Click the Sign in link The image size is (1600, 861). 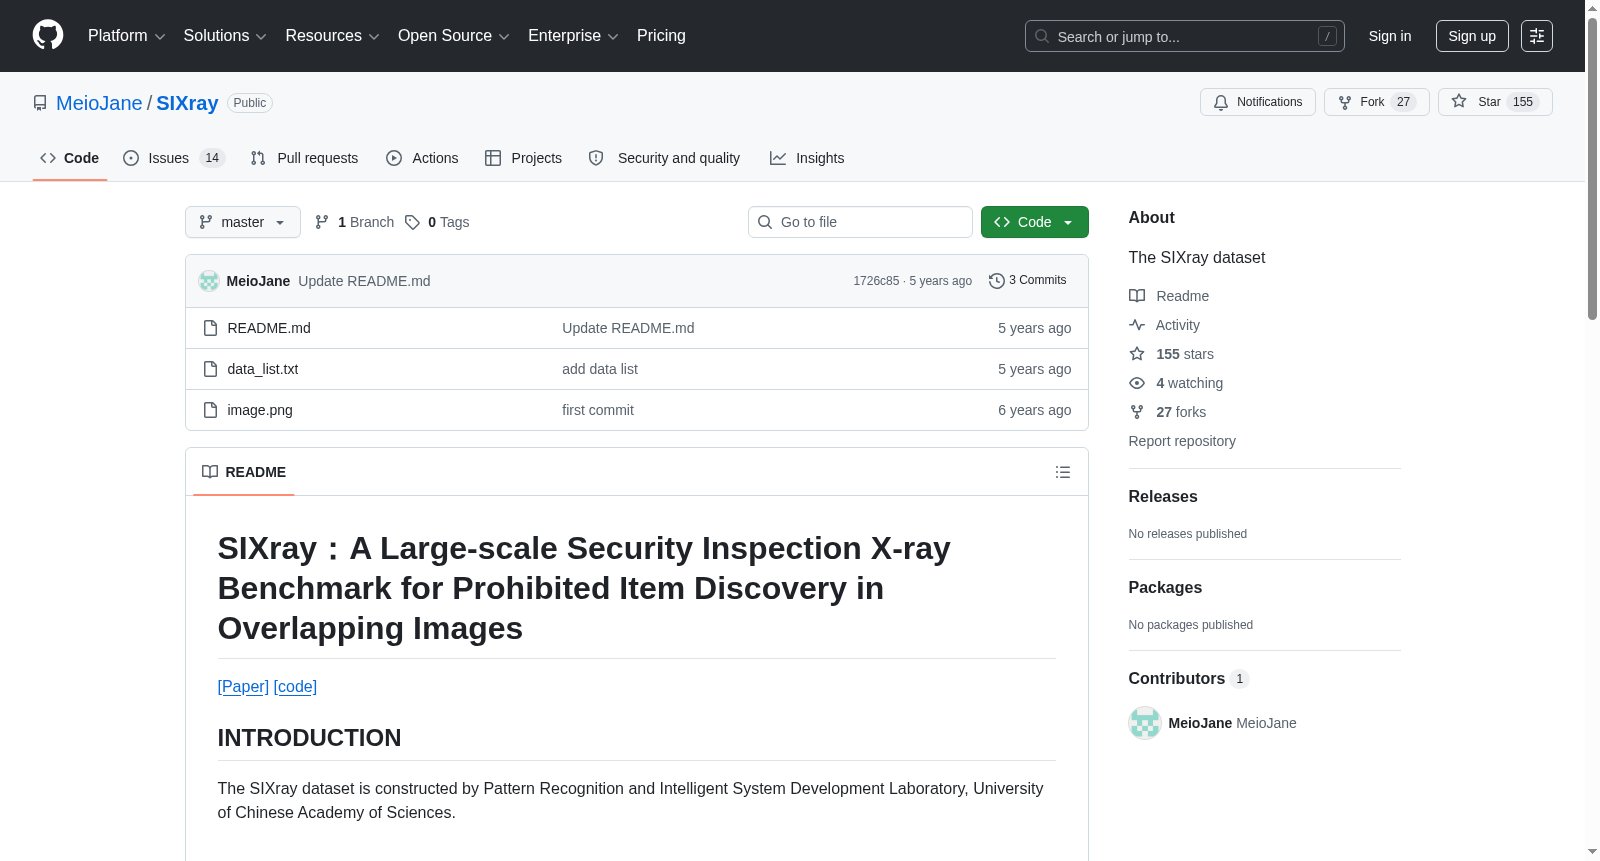[1390, 36]
